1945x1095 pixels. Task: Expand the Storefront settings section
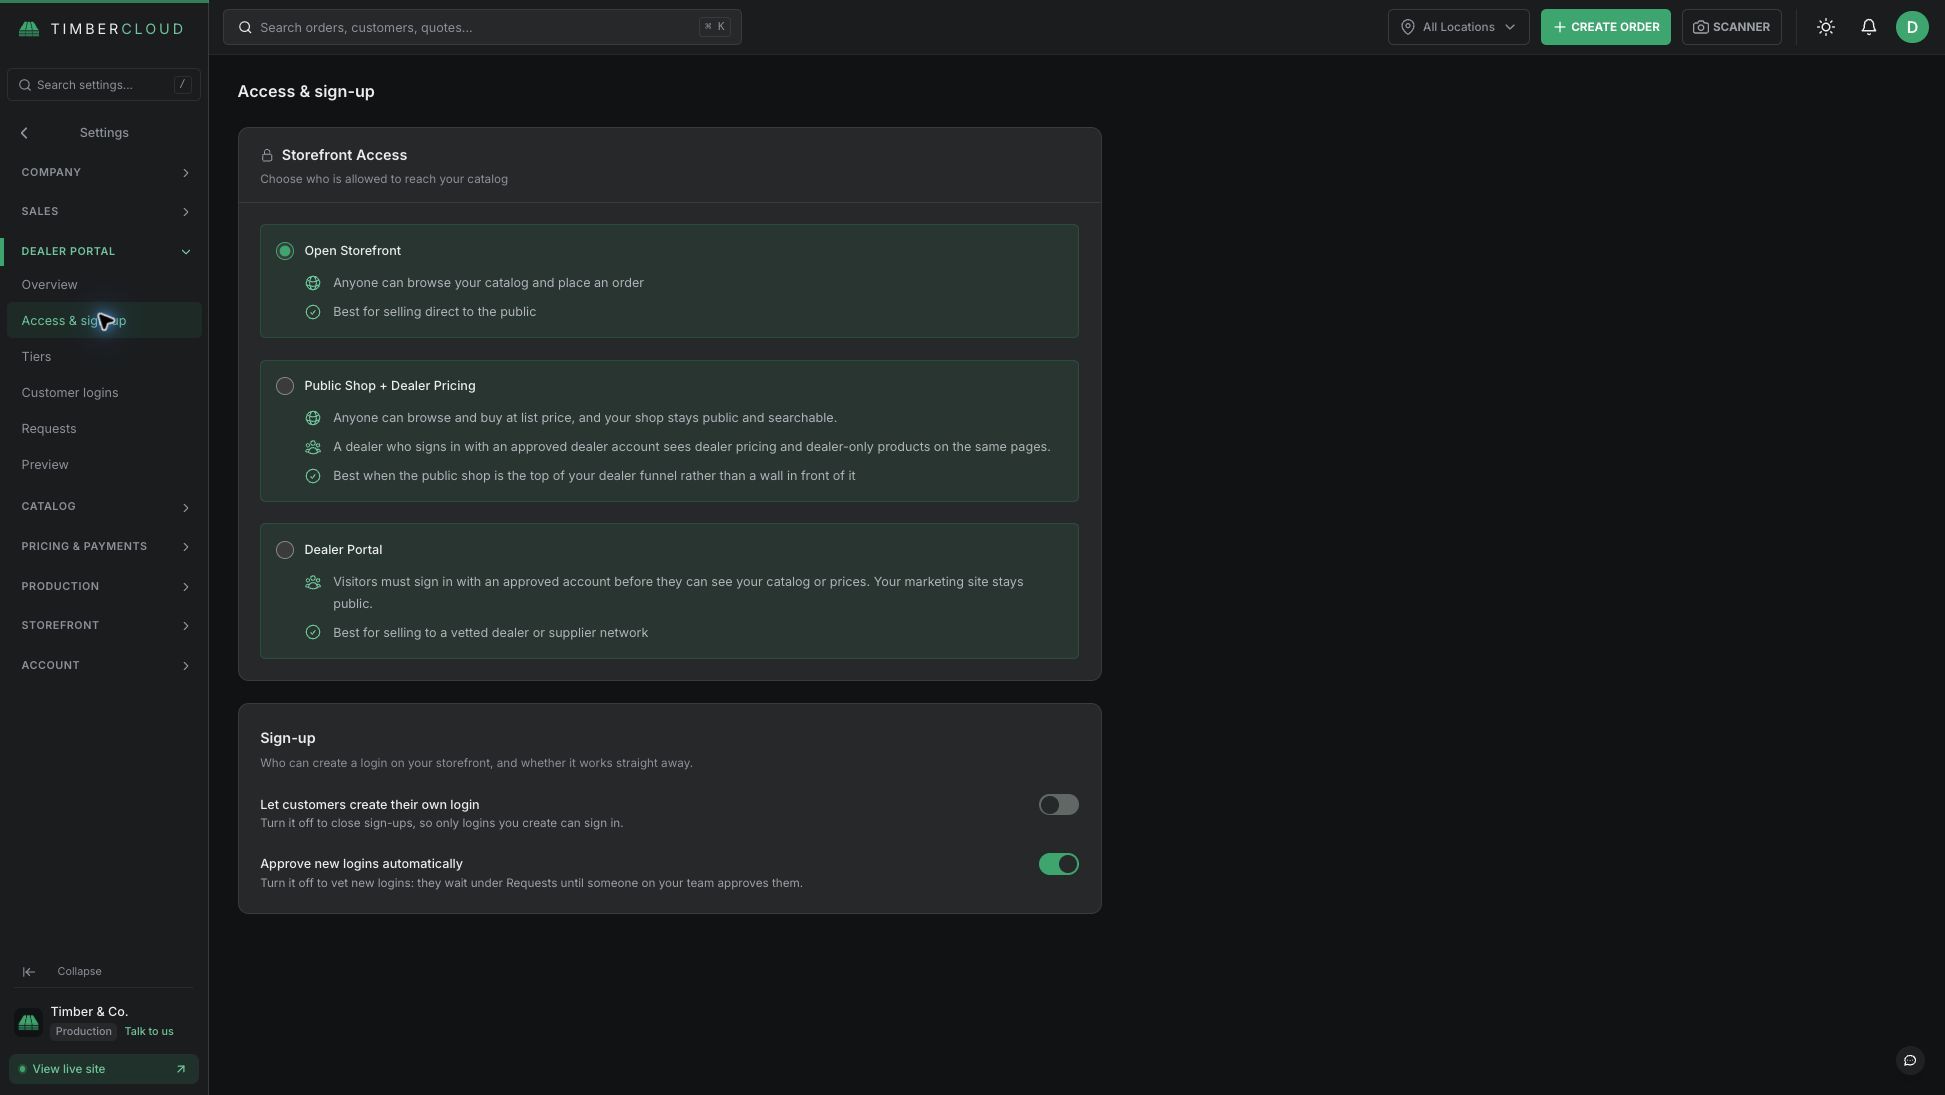tap(104, 626)
